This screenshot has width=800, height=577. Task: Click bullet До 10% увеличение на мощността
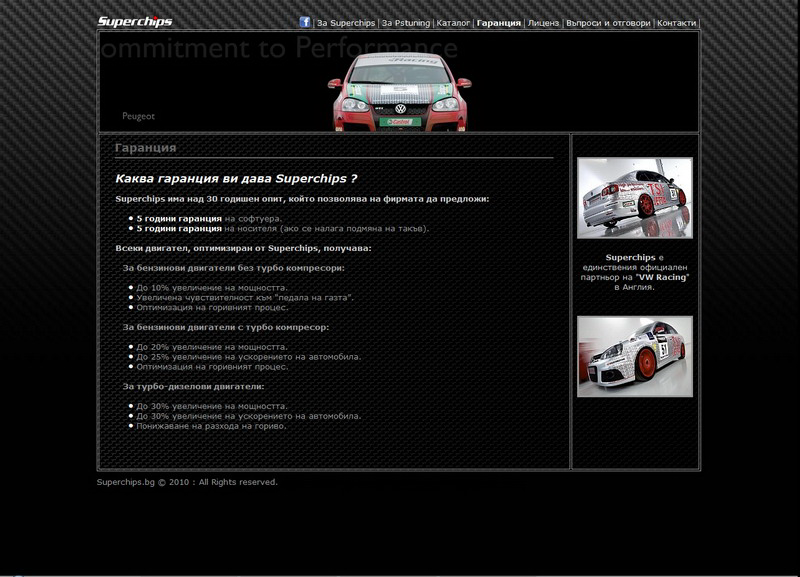tap(212, 288)
